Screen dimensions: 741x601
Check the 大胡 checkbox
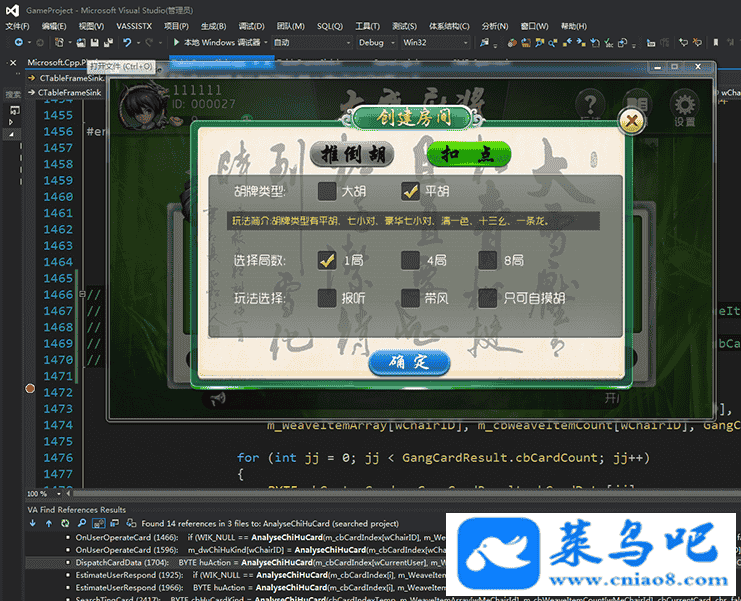327,191
